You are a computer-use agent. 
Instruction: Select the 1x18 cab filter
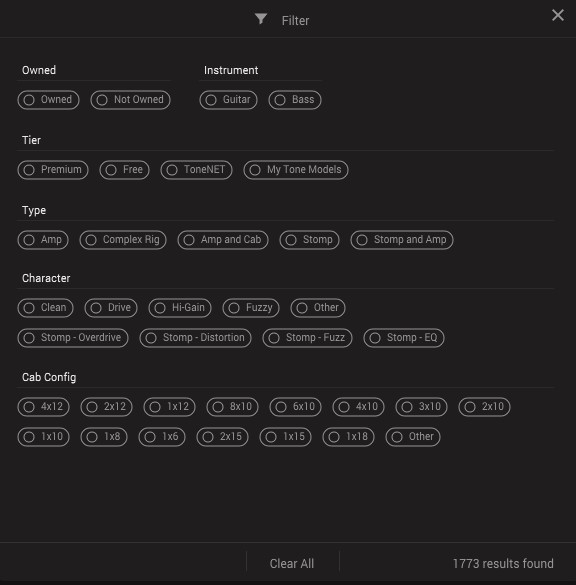(x=348, y=437)
